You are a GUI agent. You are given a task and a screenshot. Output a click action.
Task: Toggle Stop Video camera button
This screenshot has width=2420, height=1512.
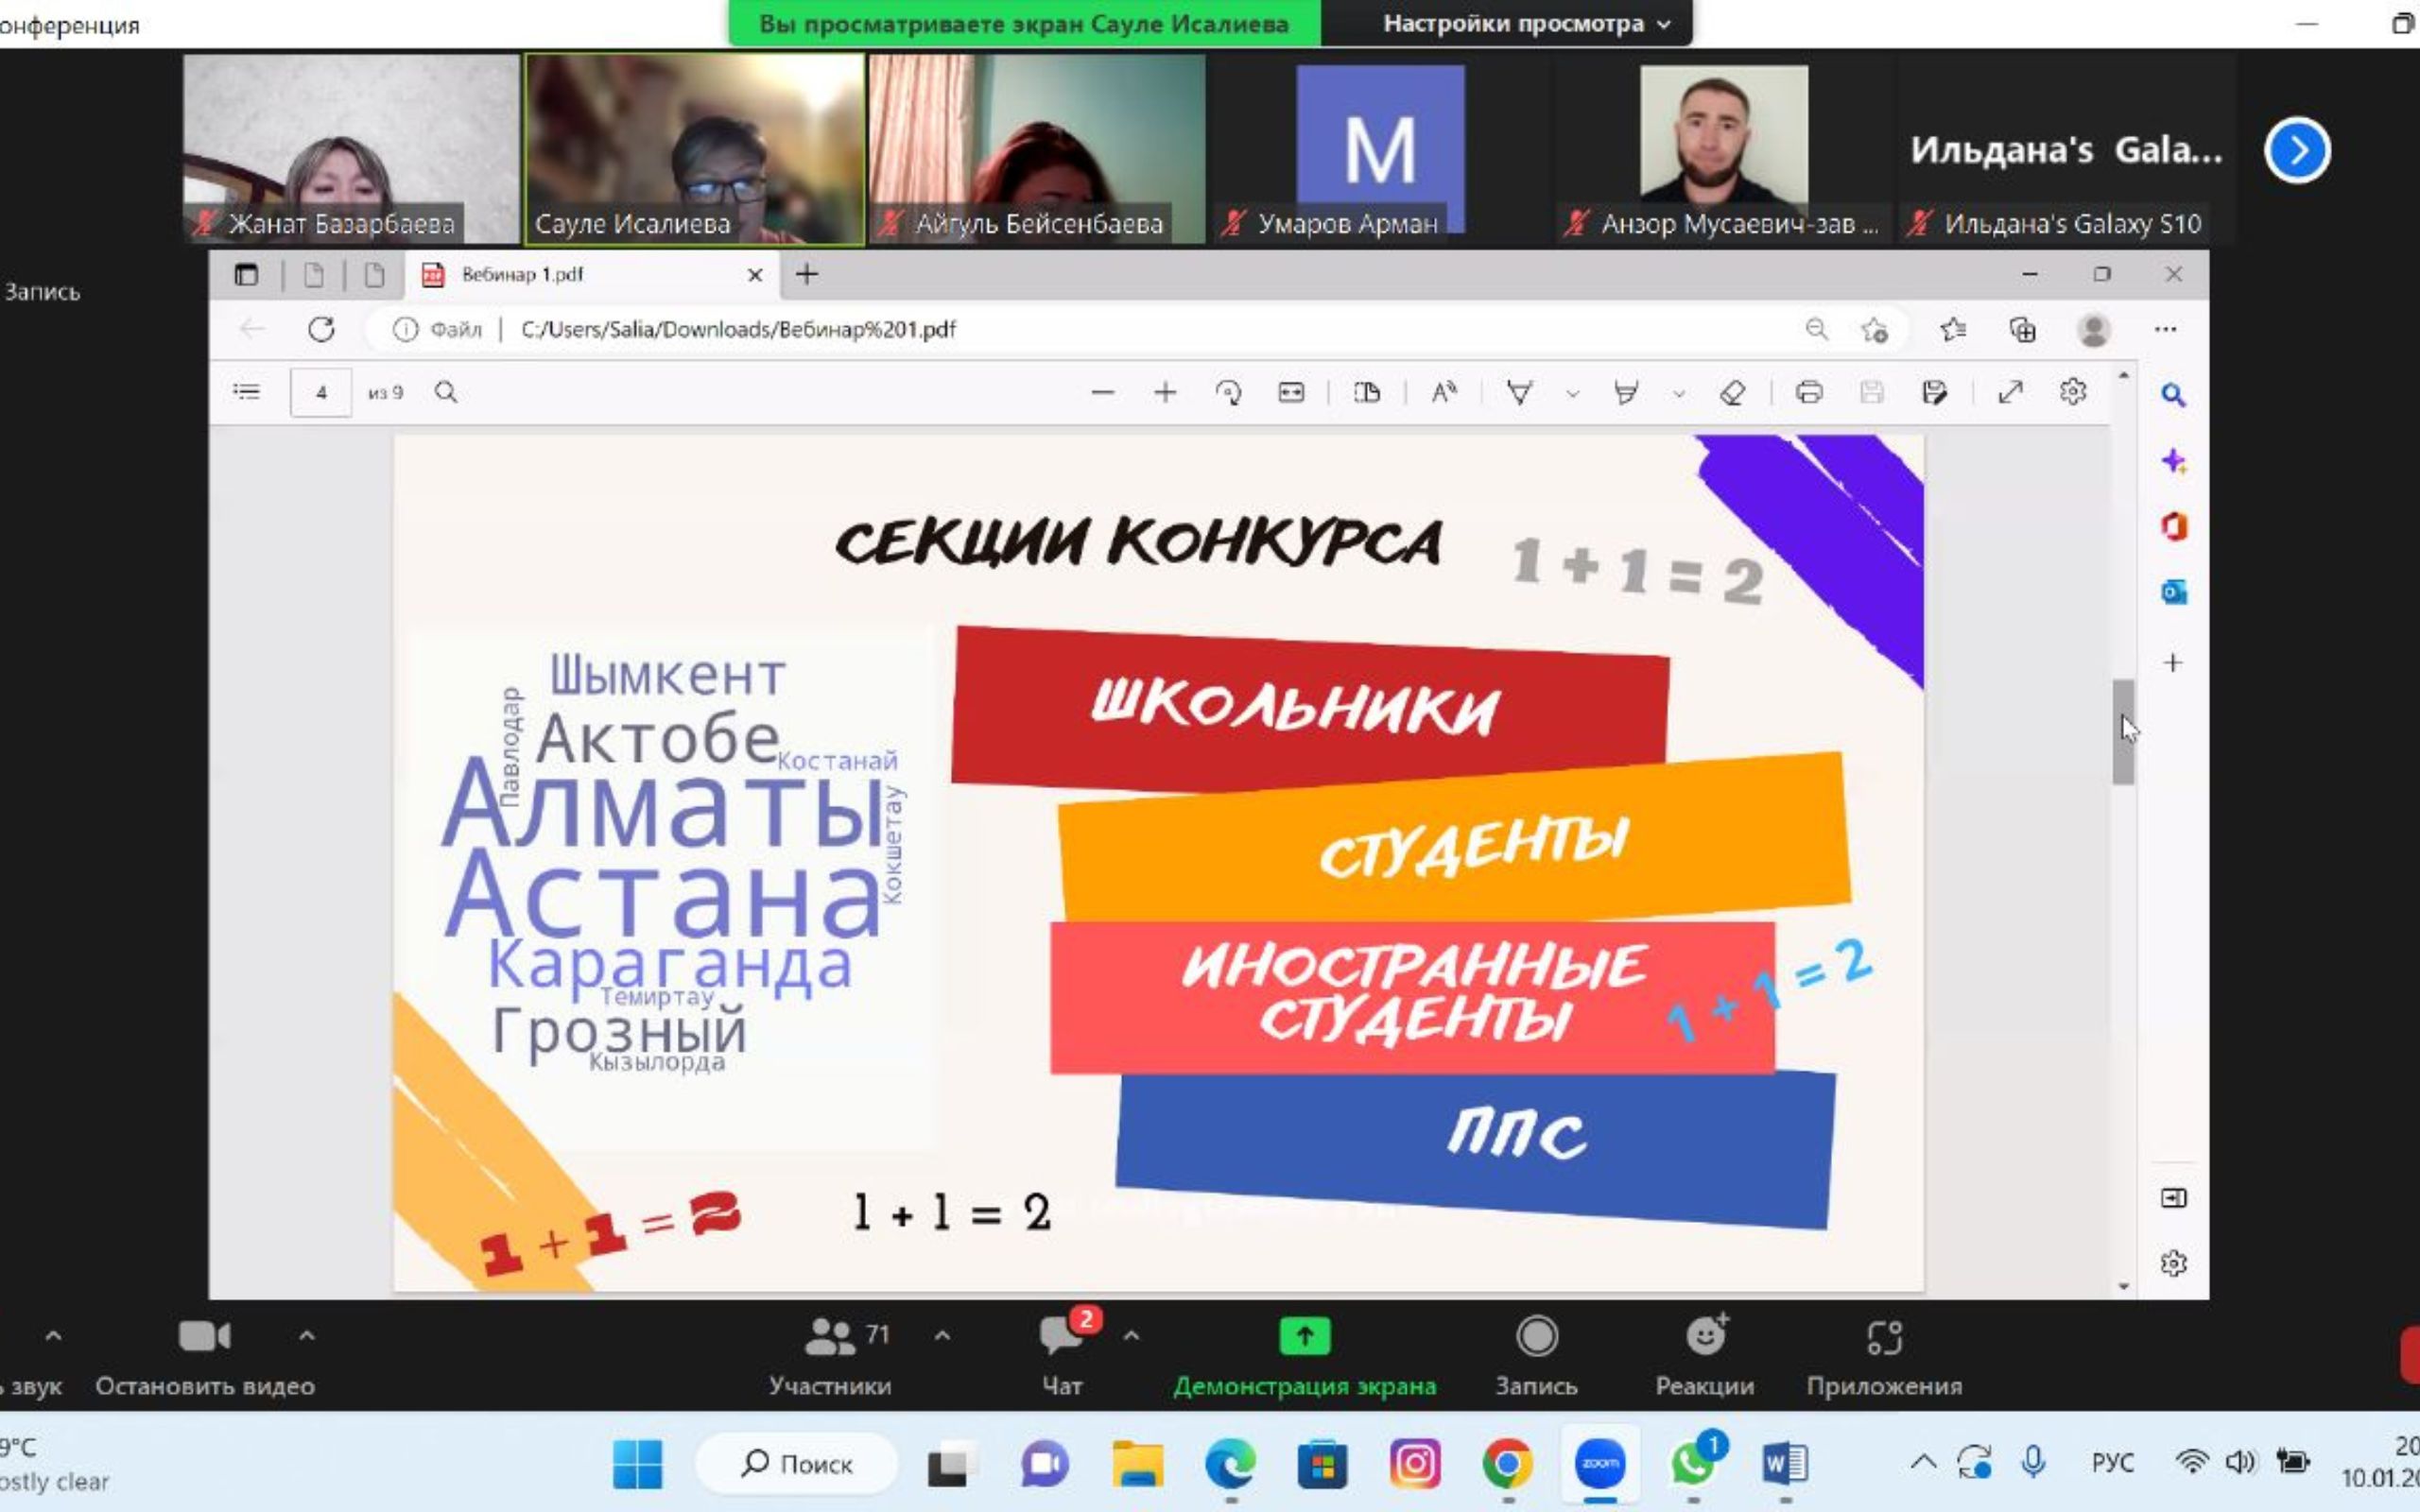pos(205,1337)
